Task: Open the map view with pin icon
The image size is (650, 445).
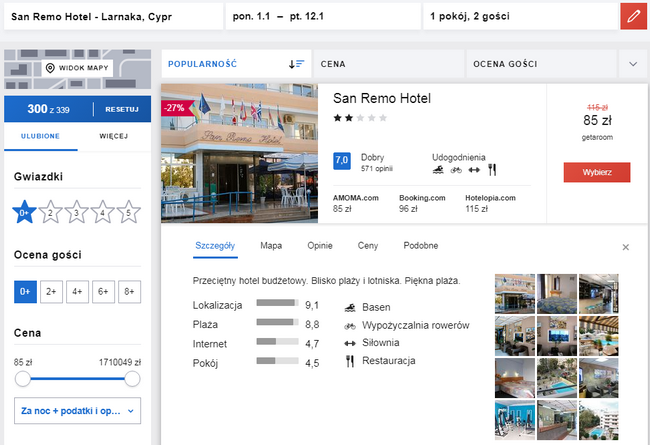Action: 79,68
